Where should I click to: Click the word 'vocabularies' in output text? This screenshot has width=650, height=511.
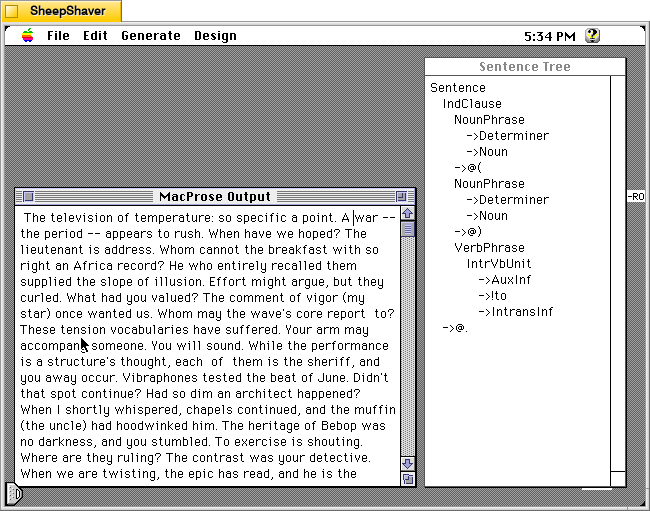150,330
